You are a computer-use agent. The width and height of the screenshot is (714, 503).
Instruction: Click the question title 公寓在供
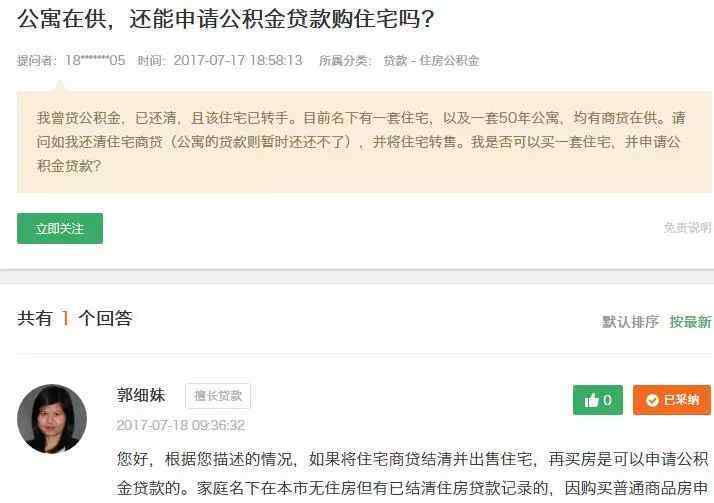click(225, 19)
